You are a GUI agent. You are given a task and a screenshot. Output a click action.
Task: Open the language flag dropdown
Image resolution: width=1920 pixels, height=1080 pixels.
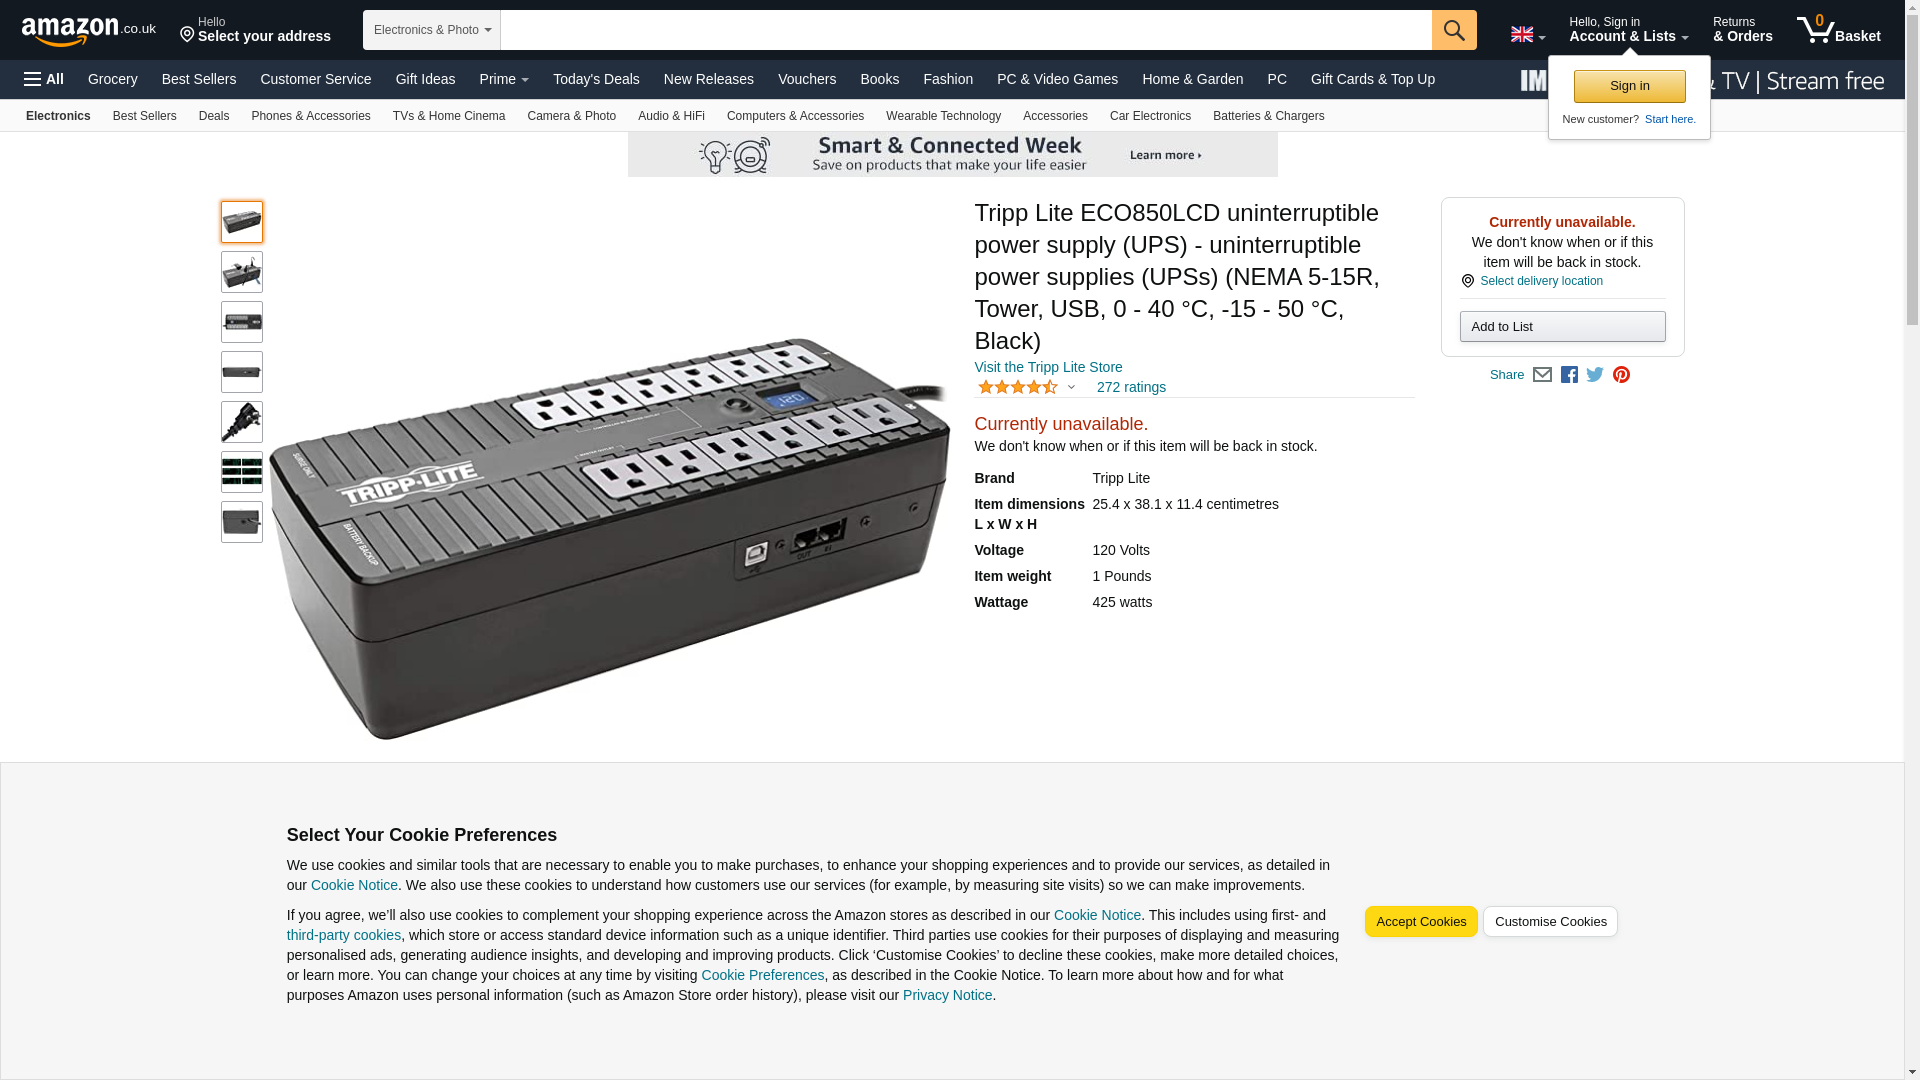1528,34
